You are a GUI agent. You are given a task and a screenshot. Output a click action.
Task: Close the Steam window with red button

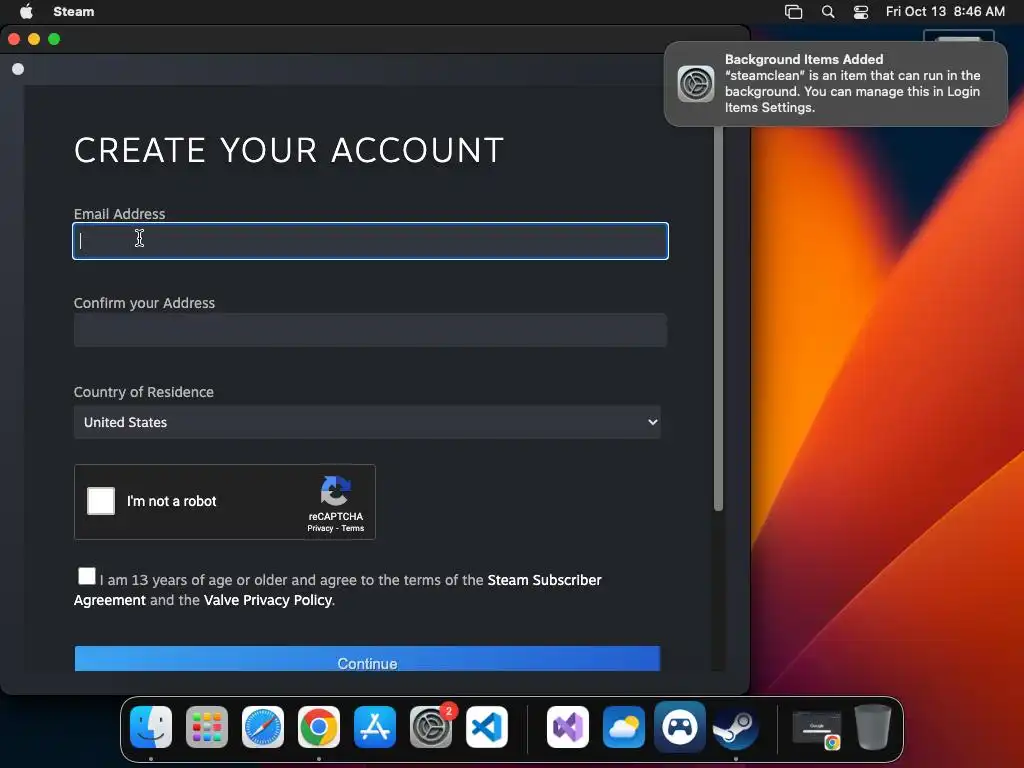[x=14, y=39]
